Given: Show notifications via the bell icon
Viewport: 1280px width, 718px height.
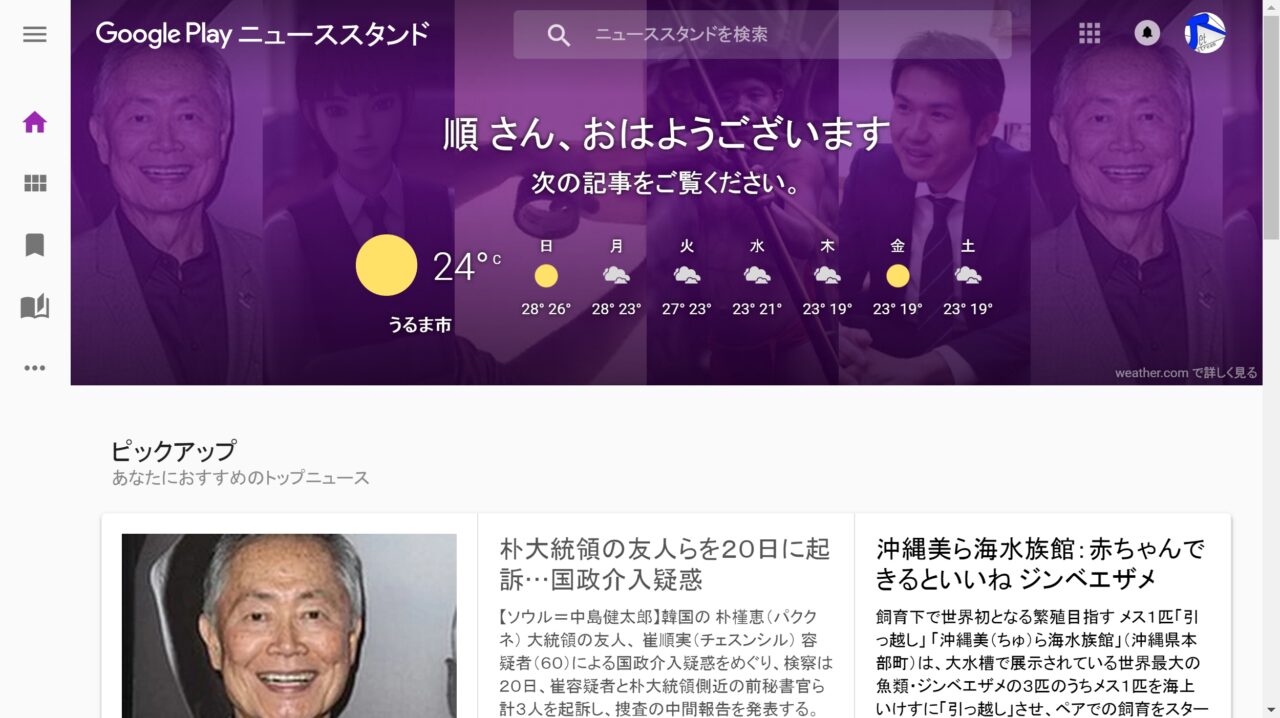Looking at the screenshot, I should pos(1147,33).
